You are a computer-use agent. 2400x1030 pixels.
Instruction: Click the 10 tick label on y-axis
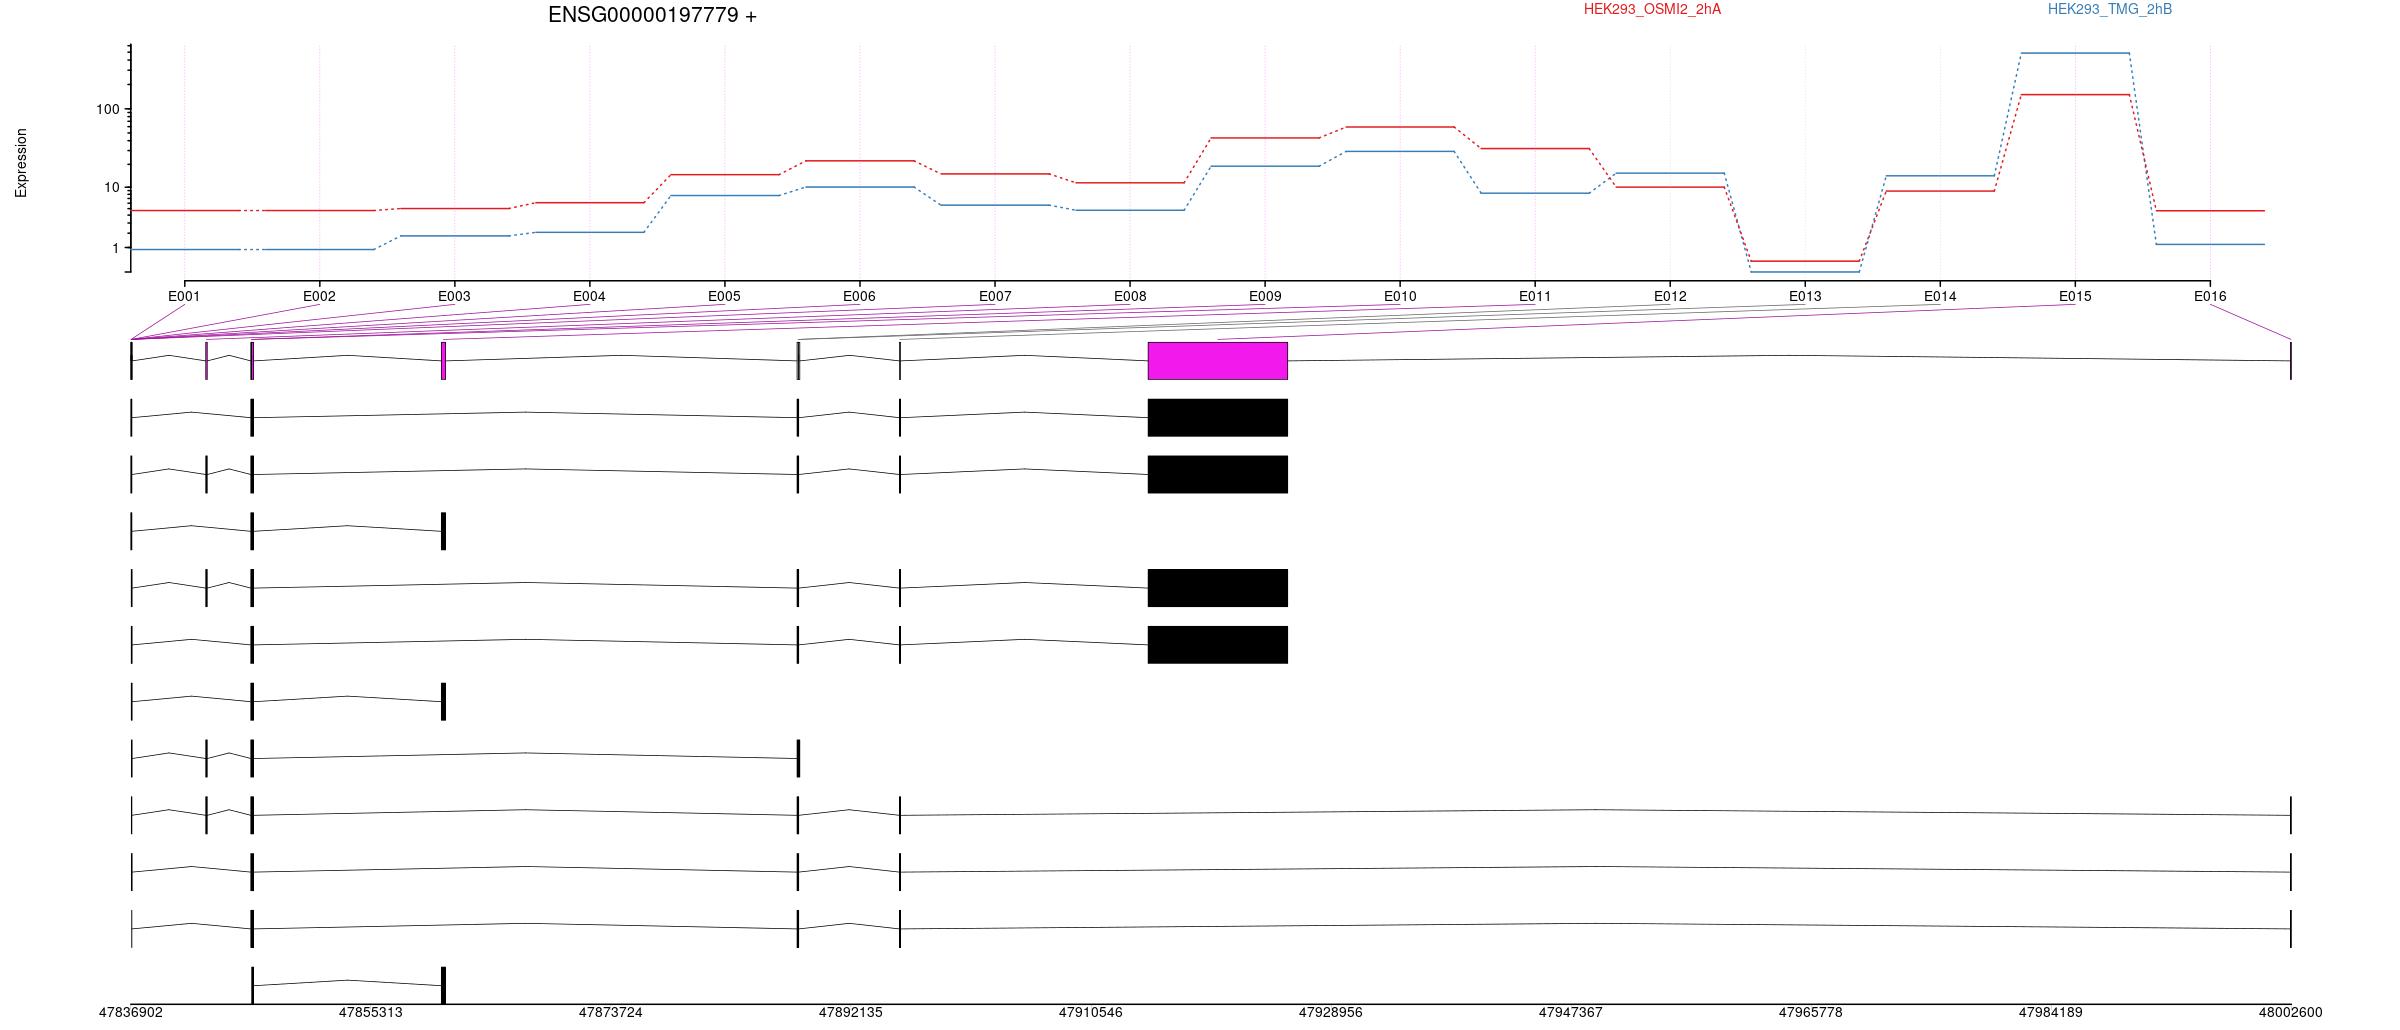[x=112, y=187]
